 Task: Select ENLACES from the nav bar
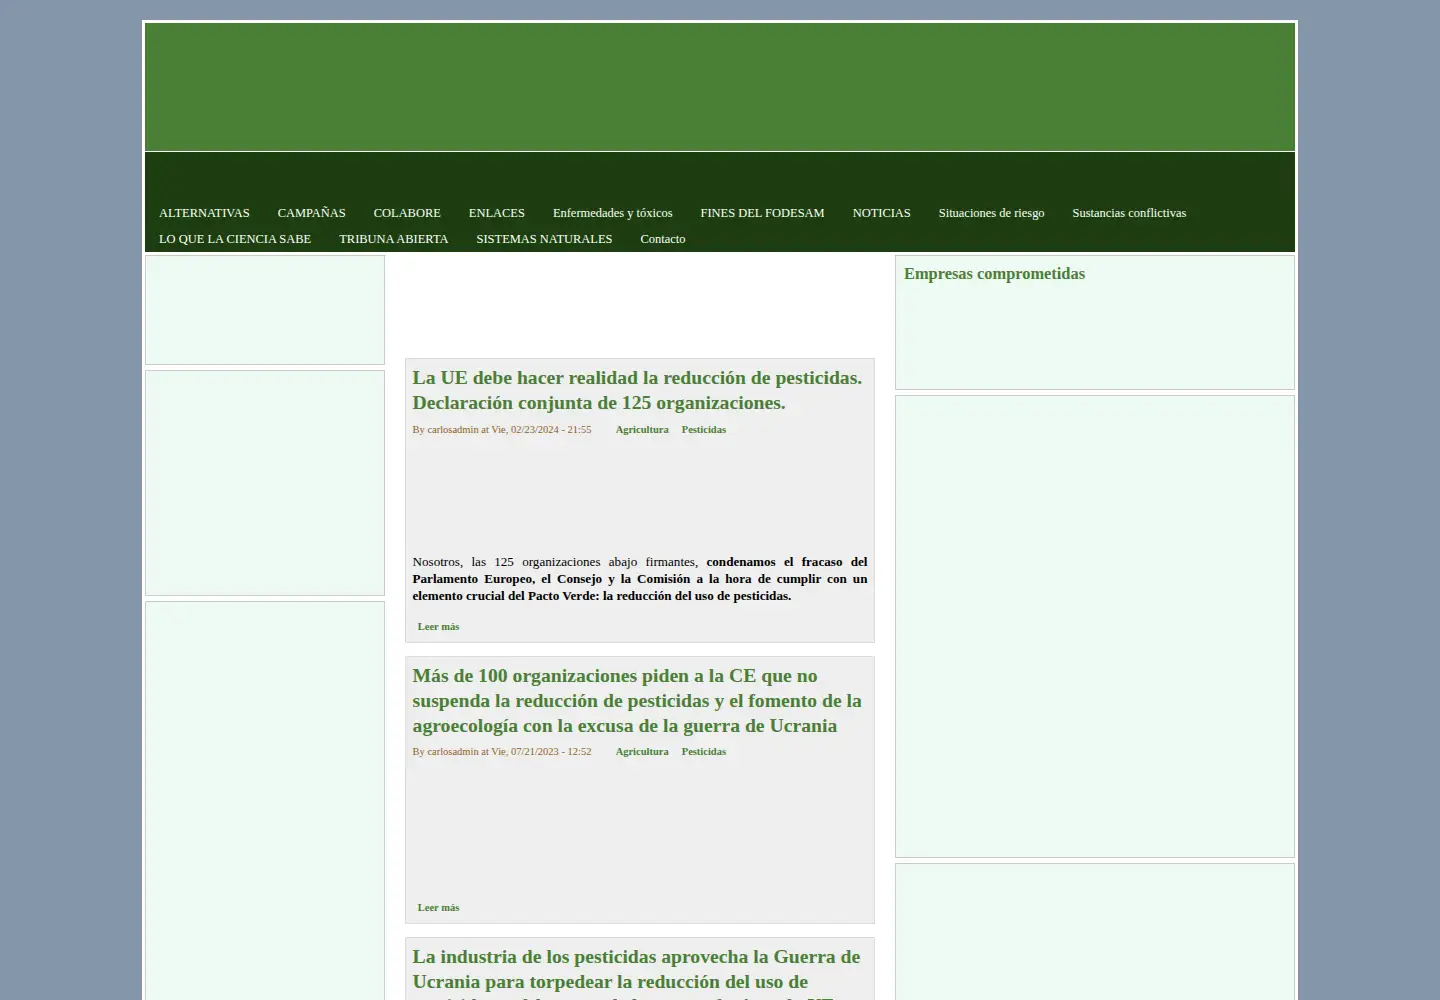point(497,213)
